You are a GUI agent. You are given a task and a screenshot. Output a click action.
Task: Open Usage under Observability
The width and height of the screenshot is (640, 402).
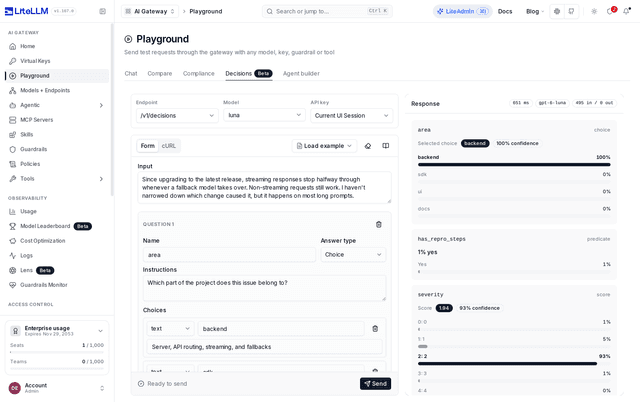57,211
